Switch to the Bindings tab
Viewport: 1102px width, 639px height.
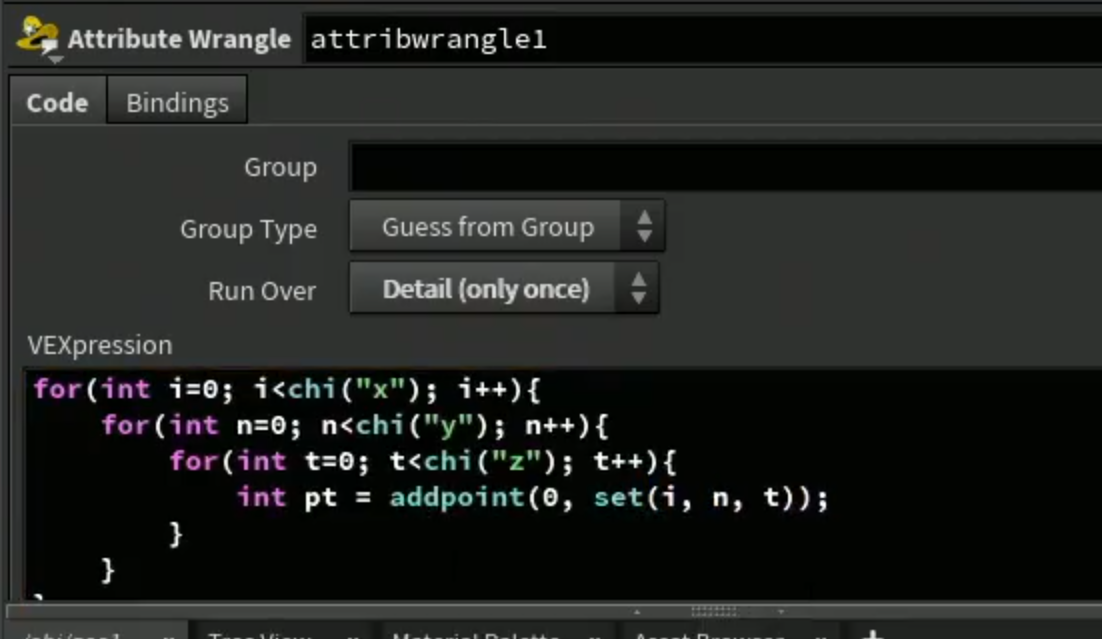[177, 103]
